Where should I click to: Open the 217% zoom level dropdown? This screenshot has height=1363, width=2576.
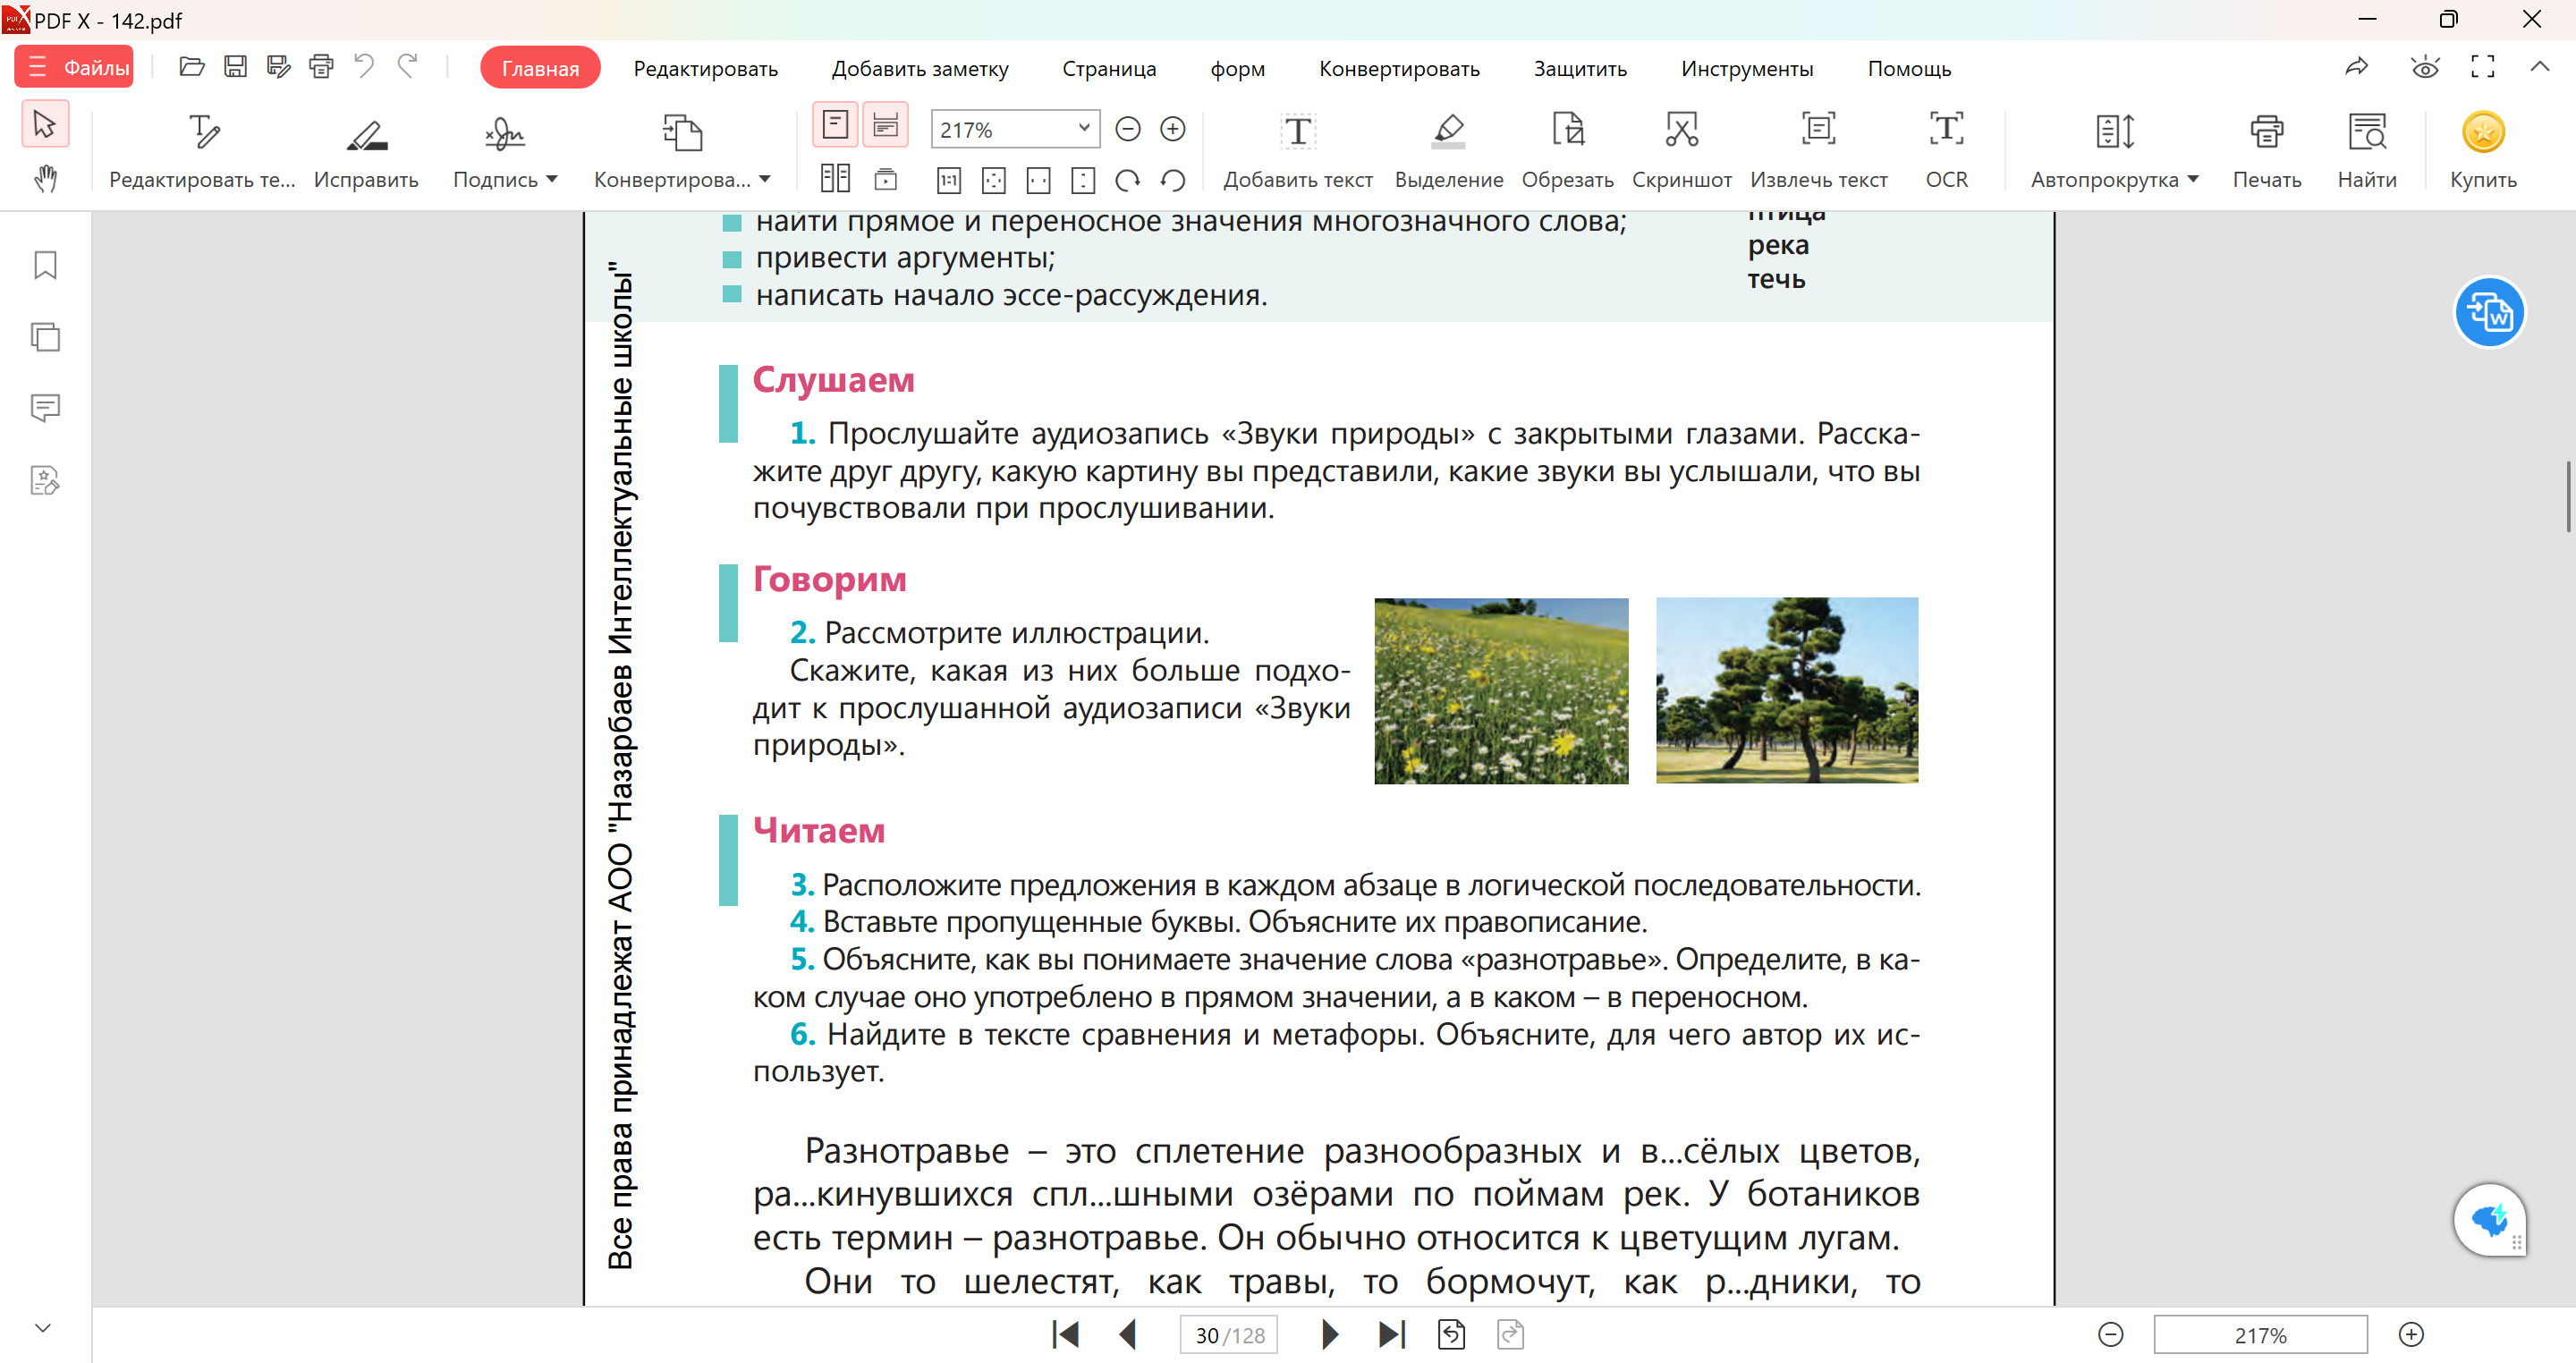pyautogui.click(x=1083, y=129)
